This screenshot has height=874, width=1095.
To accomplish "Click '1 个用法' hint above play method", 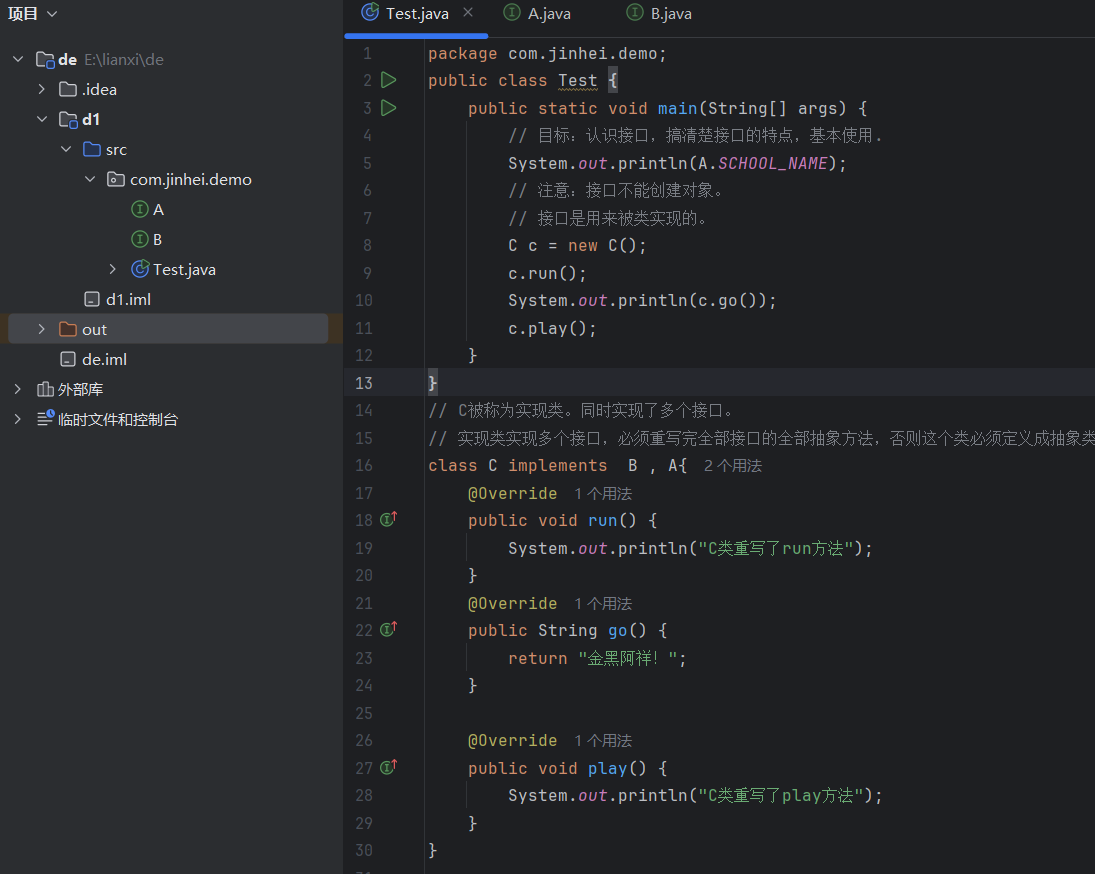I will pos(603,741).
